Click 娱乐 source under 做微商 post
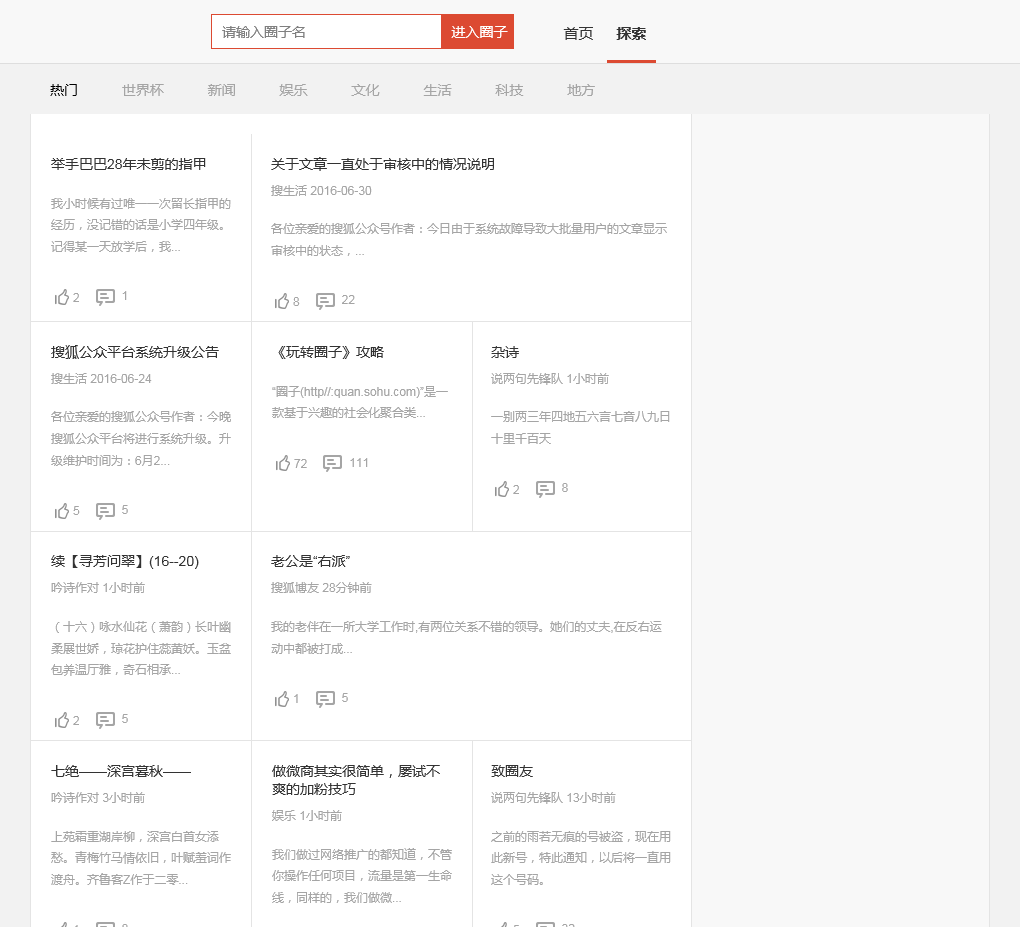Image resolution: width=1020 pixels, height=927 pixels. (283, 816)
